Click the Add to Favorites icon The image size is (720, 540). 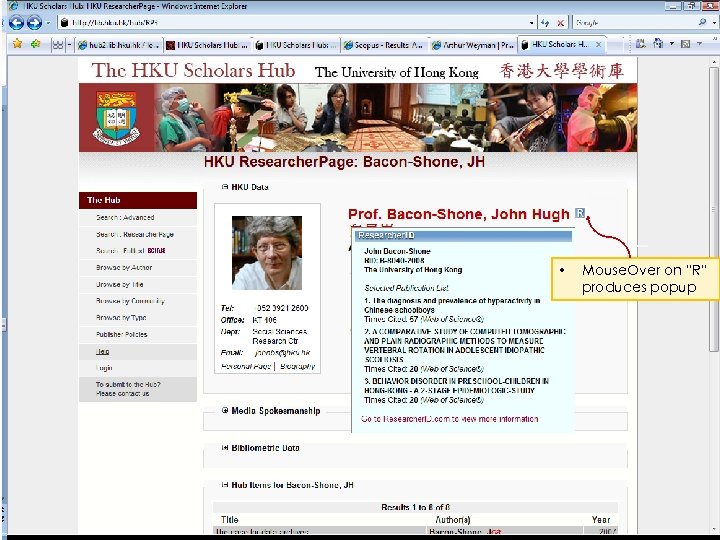point(35,44)
